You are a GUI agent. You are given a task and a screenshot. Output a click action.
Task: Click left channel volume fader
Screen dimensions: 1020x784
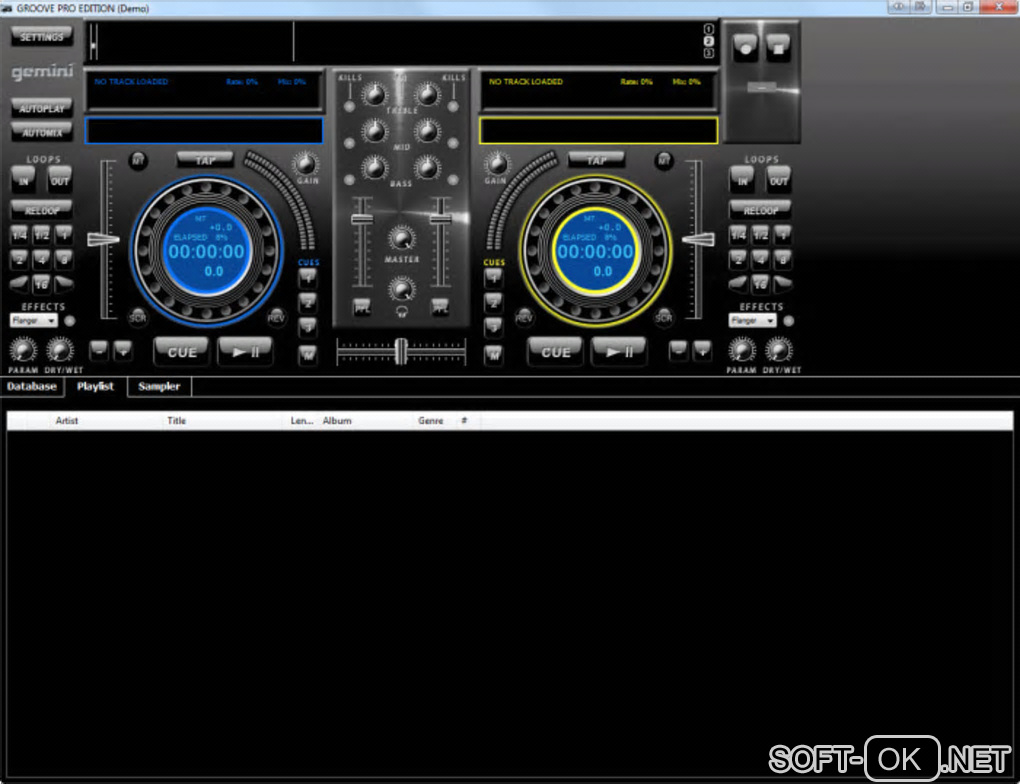click(362, 219)
